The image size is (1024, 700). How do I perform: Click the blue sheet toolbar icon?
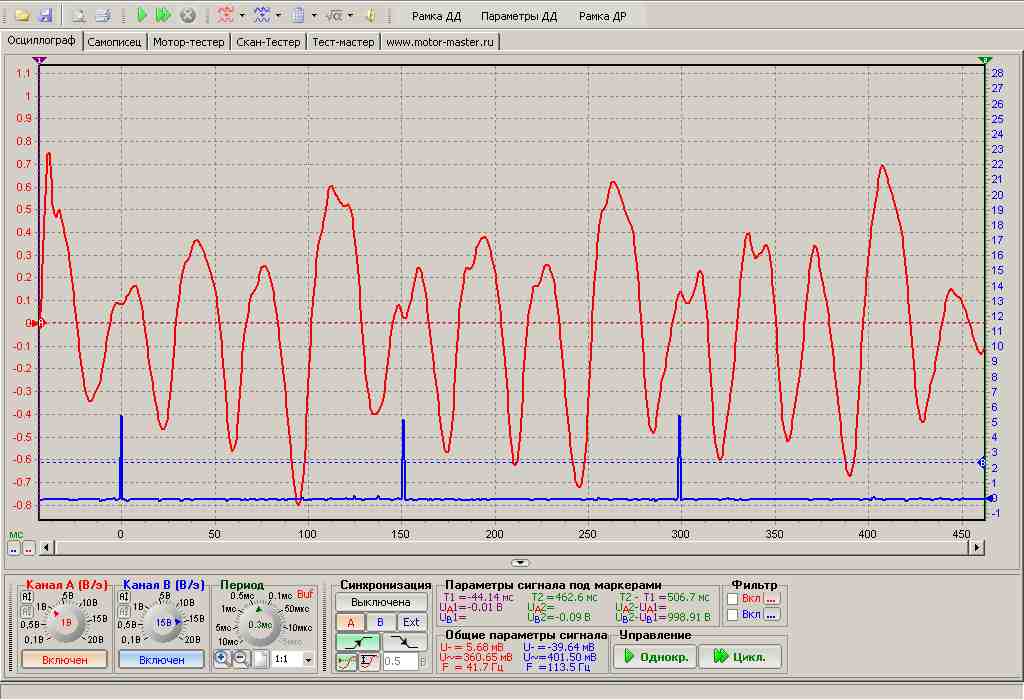298,15
